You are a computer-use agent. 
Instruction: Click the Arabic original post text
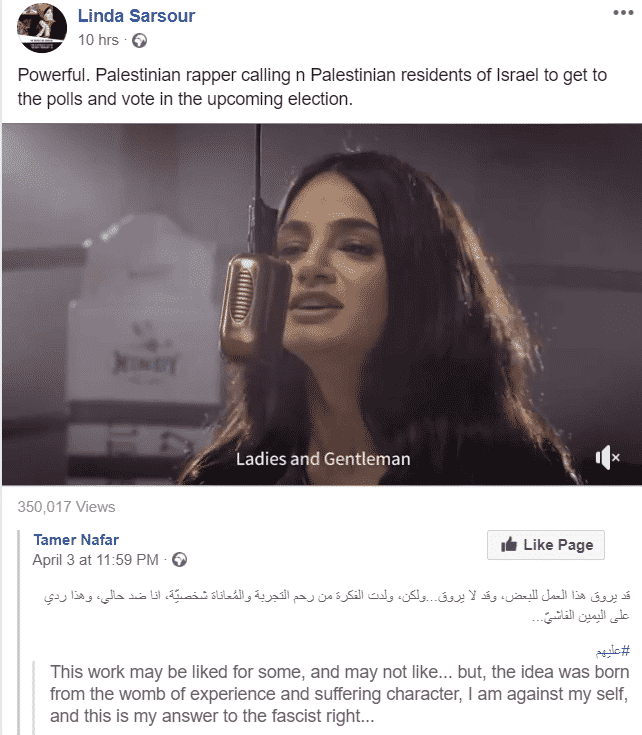click(337, 605)
